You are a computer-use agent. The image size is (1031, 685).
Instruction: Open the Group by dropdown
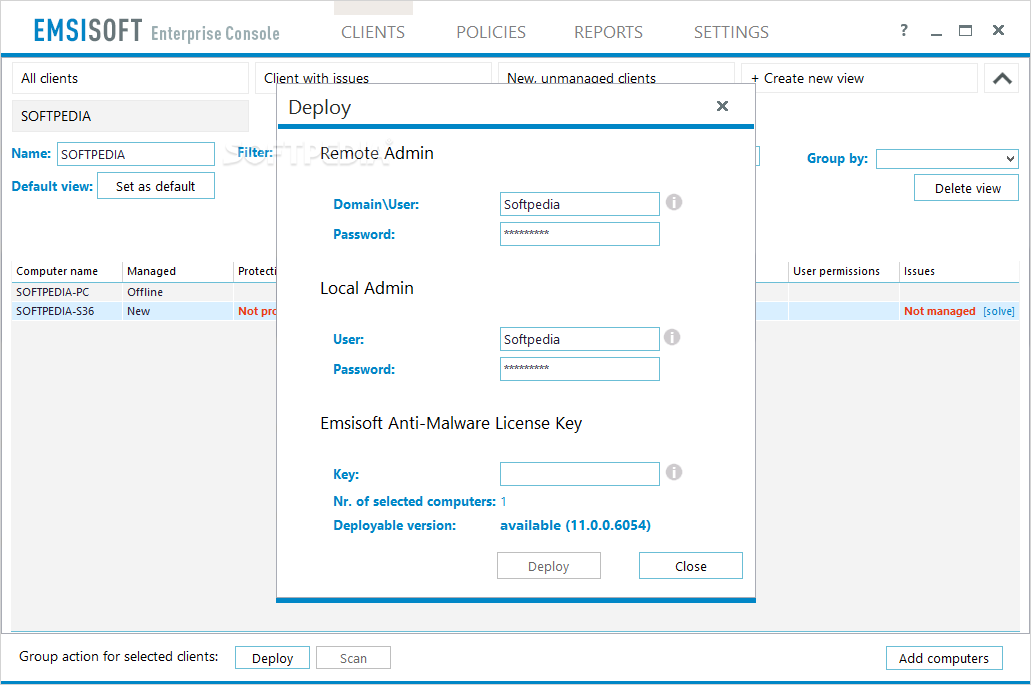point(947,158)
